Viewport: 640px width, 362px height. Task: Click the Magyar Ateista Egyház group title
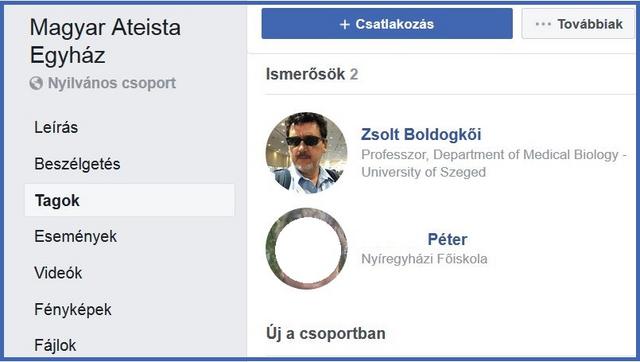point(105,41)
